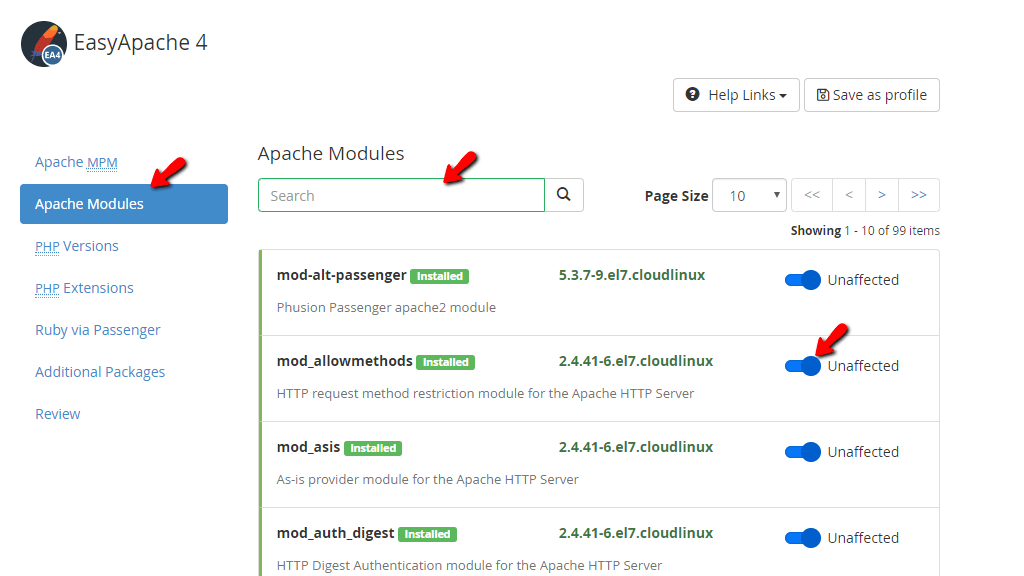The width and height of the screenshot is (1024, 576).
Task: Open the PHP Versions section
Action: point(77,246)
